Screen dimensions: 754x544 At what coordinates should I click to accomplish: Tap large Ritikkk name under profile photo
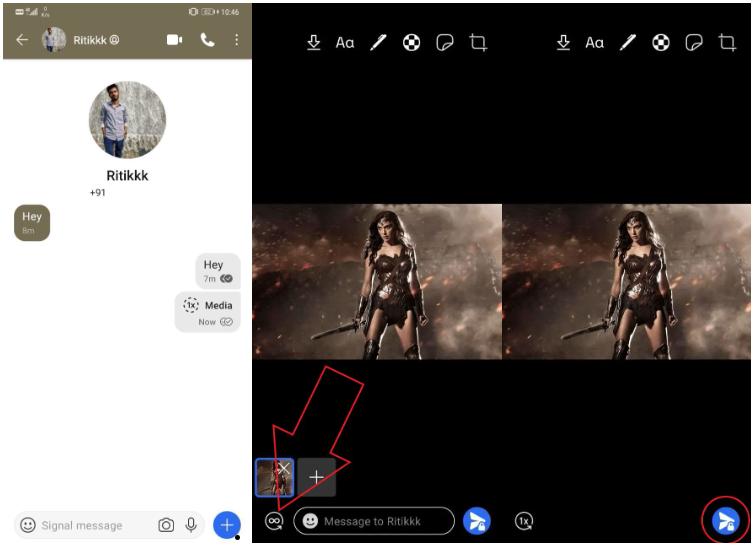(127, 176)
